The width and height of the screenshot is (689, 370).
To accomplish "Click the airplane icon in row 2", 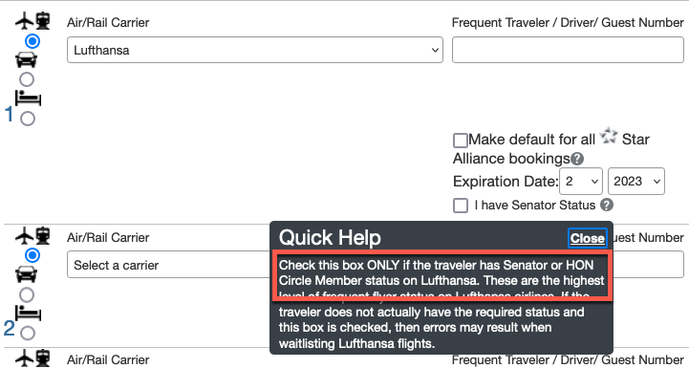I will [24, 236].
